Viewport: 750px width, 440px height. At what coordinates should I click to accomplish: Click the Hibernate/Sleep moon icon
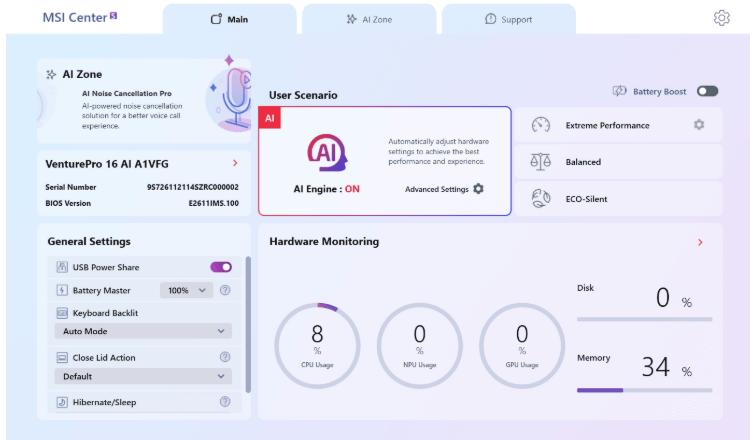(62, 402)
